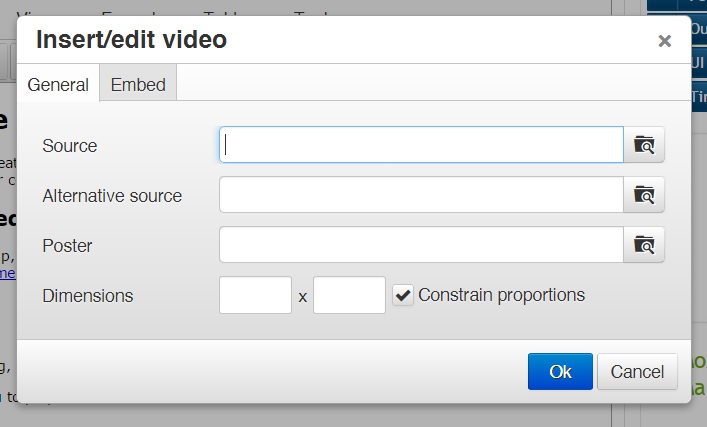The image size is (707, 427).
Task: Click the height box in Dimensions
Action: (x=349, y=295)
